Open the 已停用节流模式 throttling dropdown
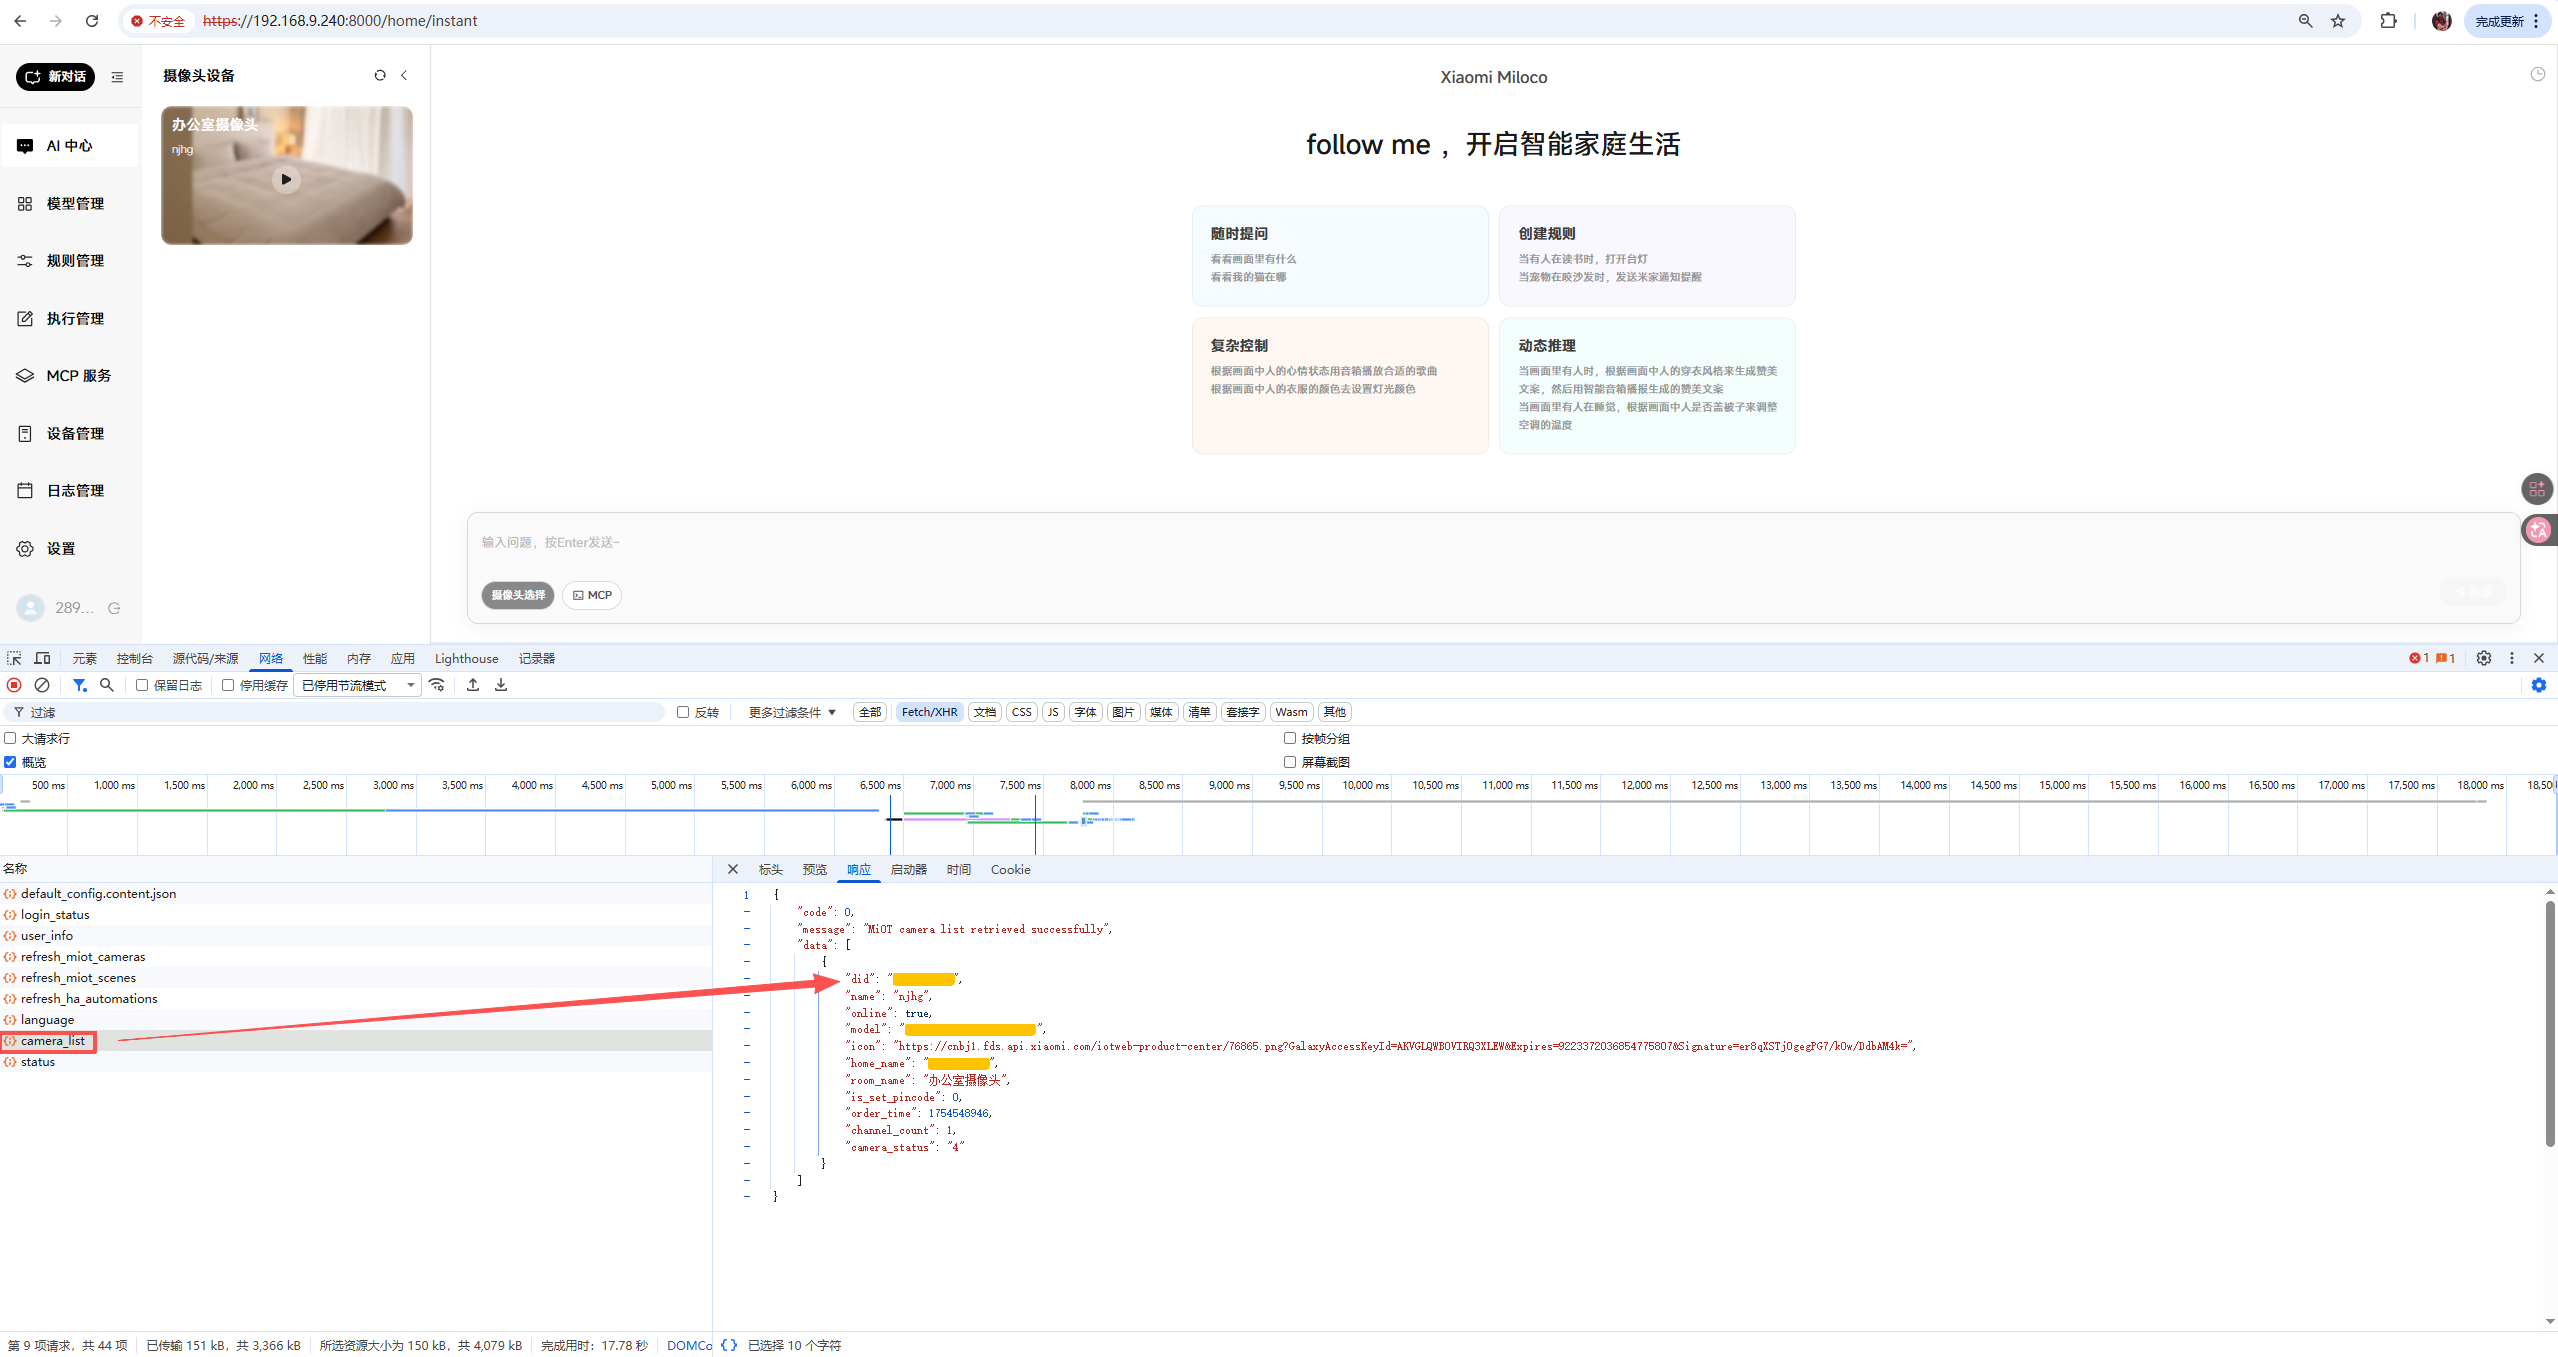This screenshot has height=1357, width=2558. coord(357,685)
